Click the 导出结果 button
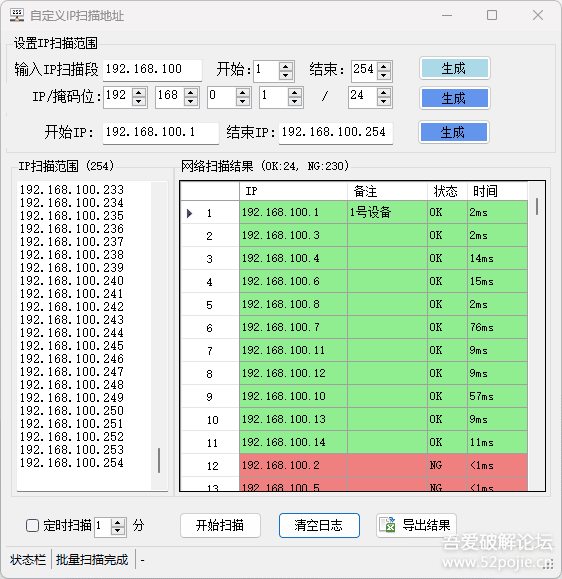 (x=417, y=525)
